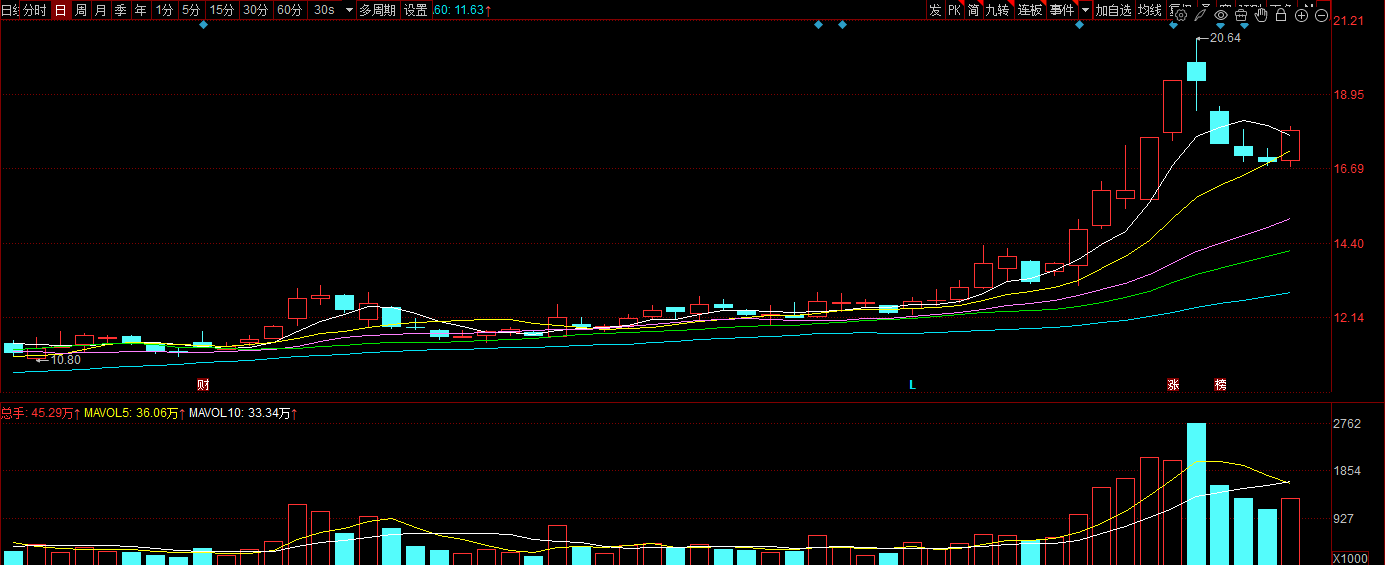Select the drawing pen tool icon

(1200, 15)
